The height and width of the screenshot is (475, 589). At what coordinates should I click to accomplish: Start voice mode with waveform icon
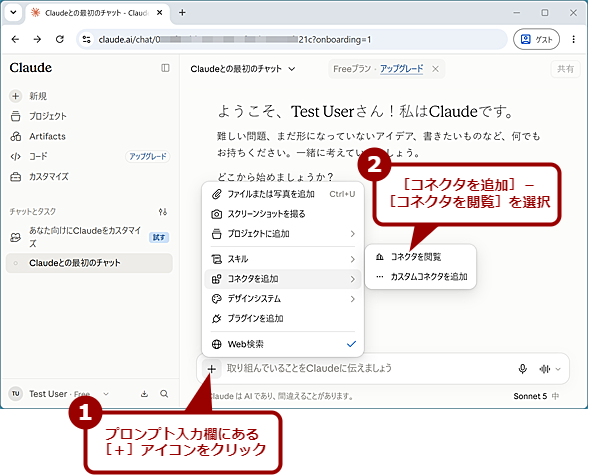[545, 369]
